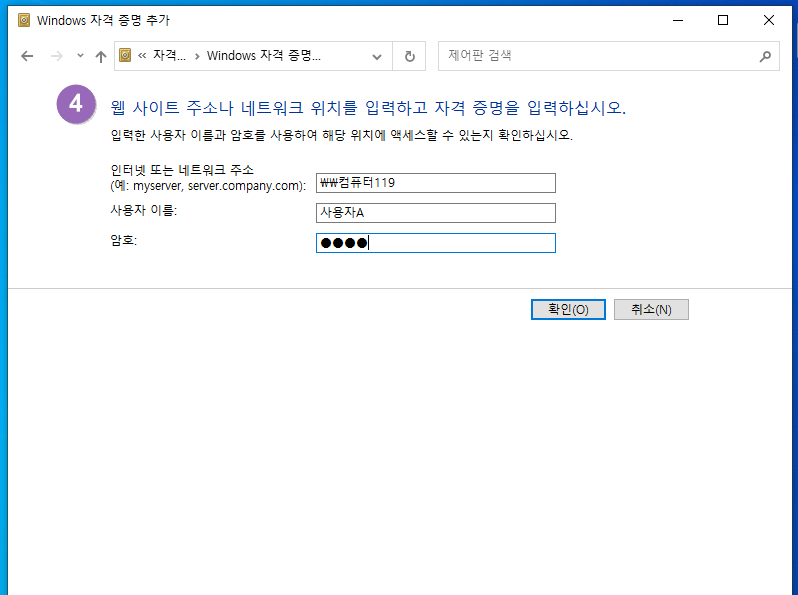798x595 pixels.
Task: Go up one level with the up arrow
Action: [x=101, y=56]
